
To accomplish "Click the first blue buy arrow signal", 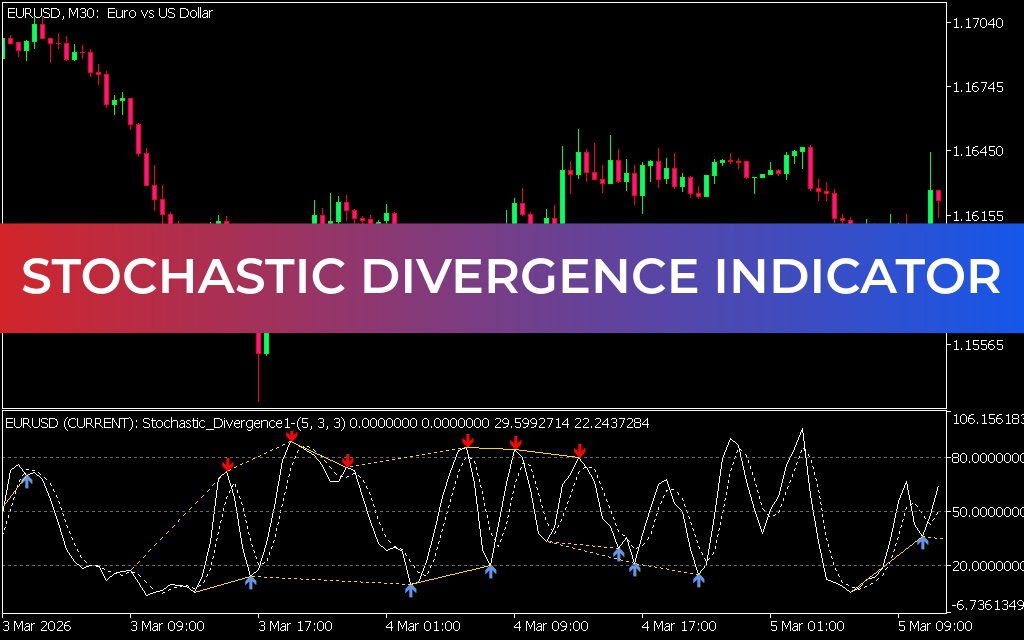I will 27,480.
